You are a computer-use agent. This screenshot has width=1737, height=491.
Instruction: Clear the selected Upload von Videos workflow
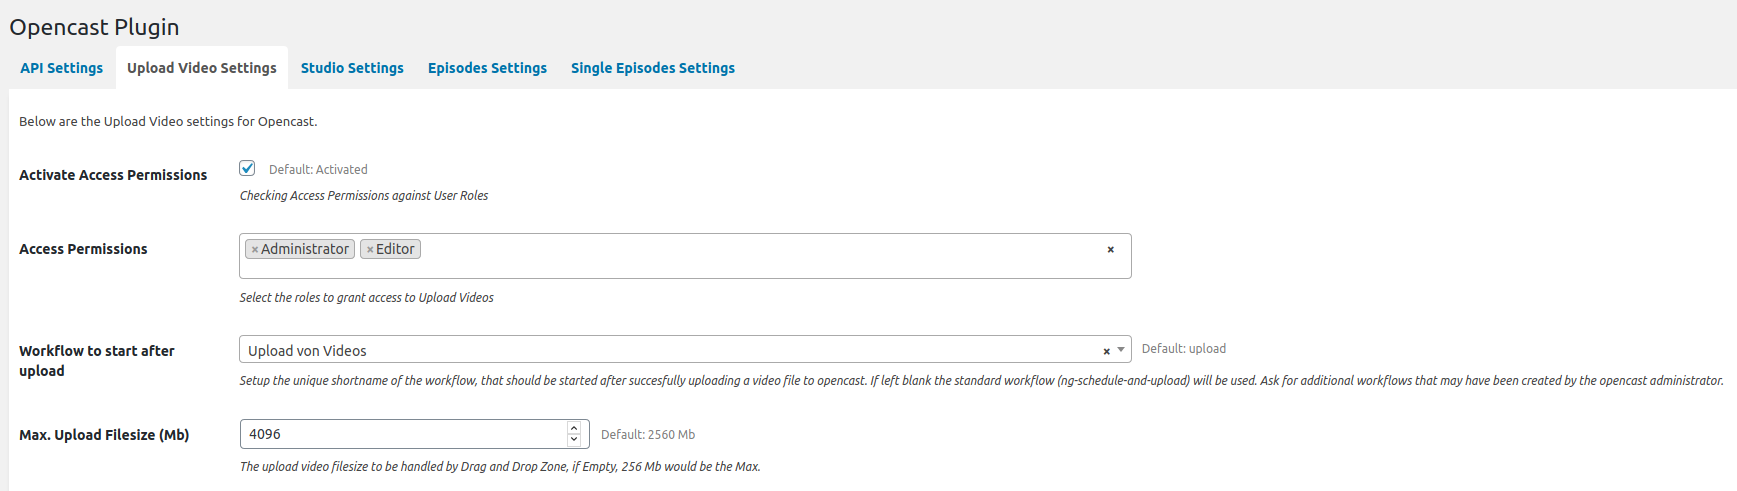click(1106, 351)
